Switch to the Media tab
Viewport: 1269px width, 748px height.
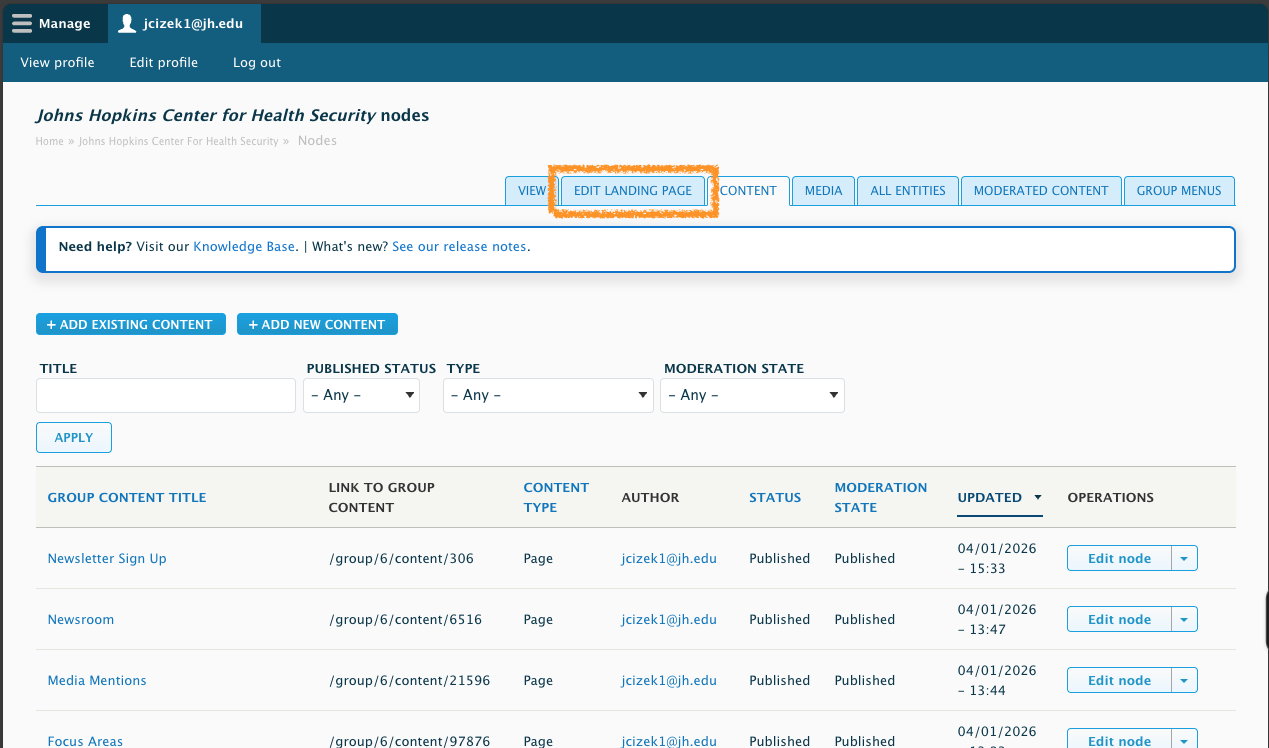tap(823, 190)
